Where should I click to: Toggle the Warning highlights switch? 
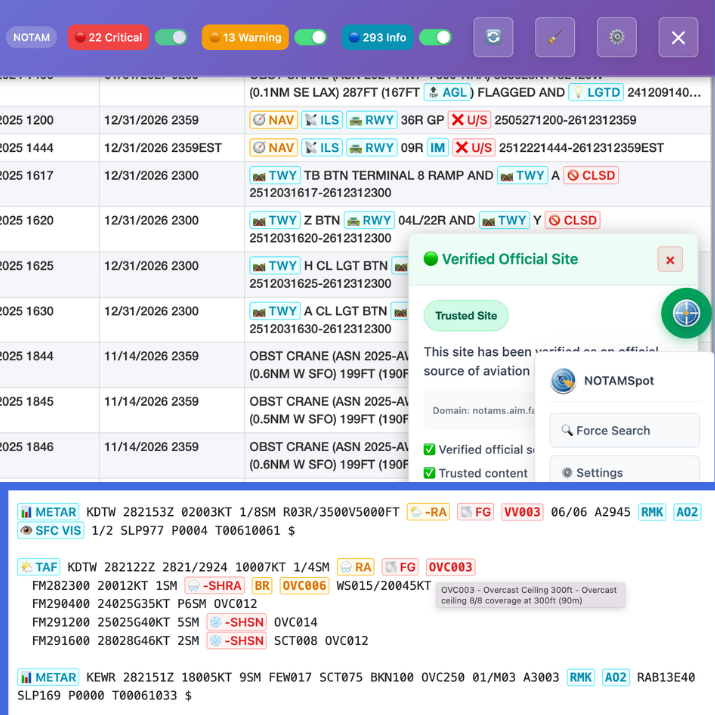(311, 37)
